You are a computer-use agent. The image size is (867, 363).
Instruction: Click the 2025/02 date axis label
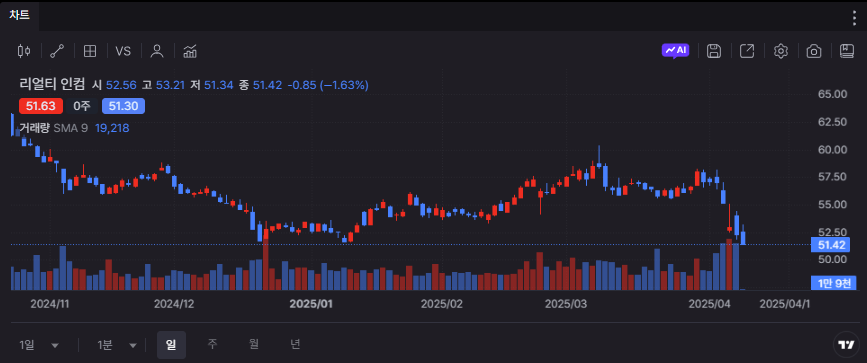pos(441,304)
